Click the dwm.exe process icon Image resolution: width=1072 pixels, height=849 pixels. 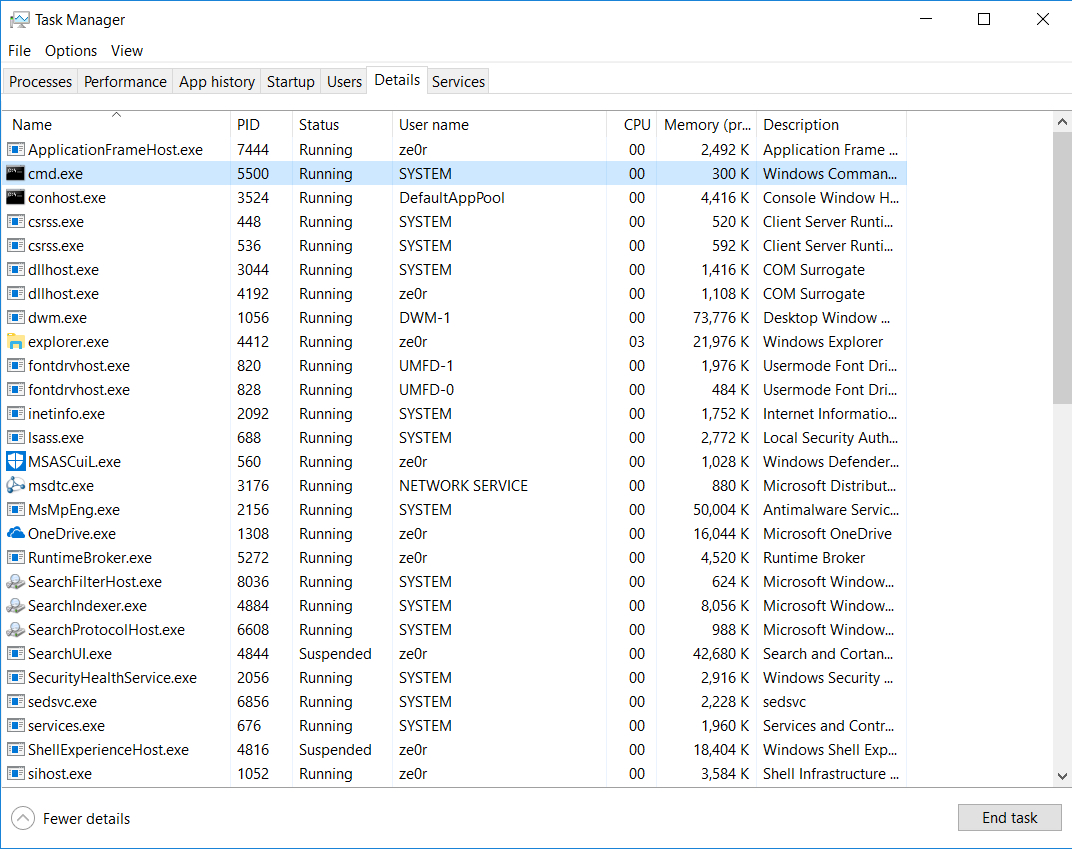(16, 318)
